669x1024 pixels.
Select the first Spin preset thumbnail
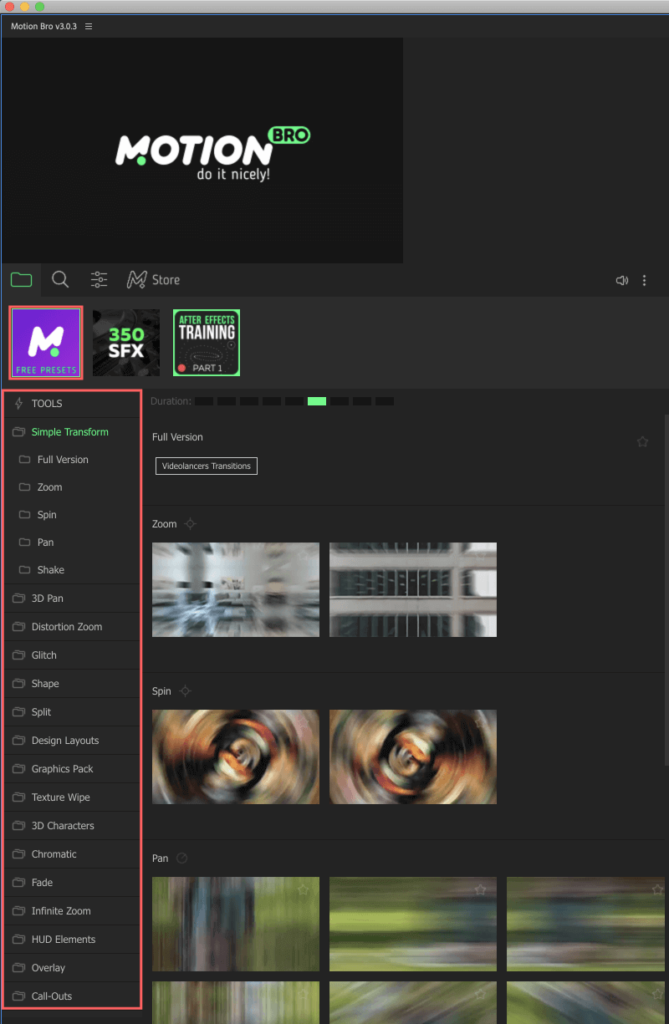tap(236, 757)
